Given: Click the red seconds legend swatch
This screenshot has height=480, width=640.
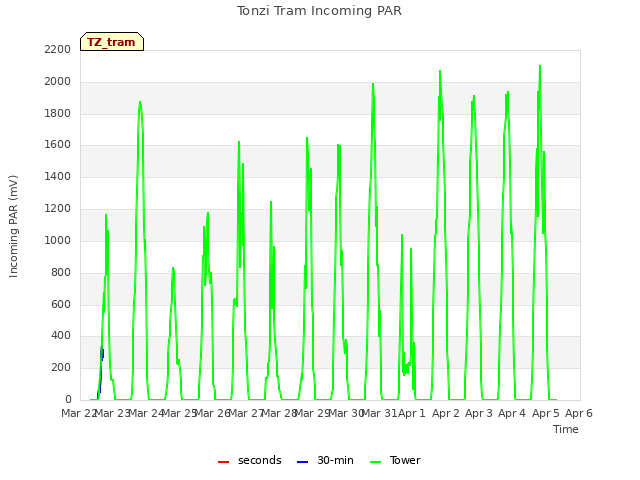Looking at the screenshot, I should click(223, 462).
